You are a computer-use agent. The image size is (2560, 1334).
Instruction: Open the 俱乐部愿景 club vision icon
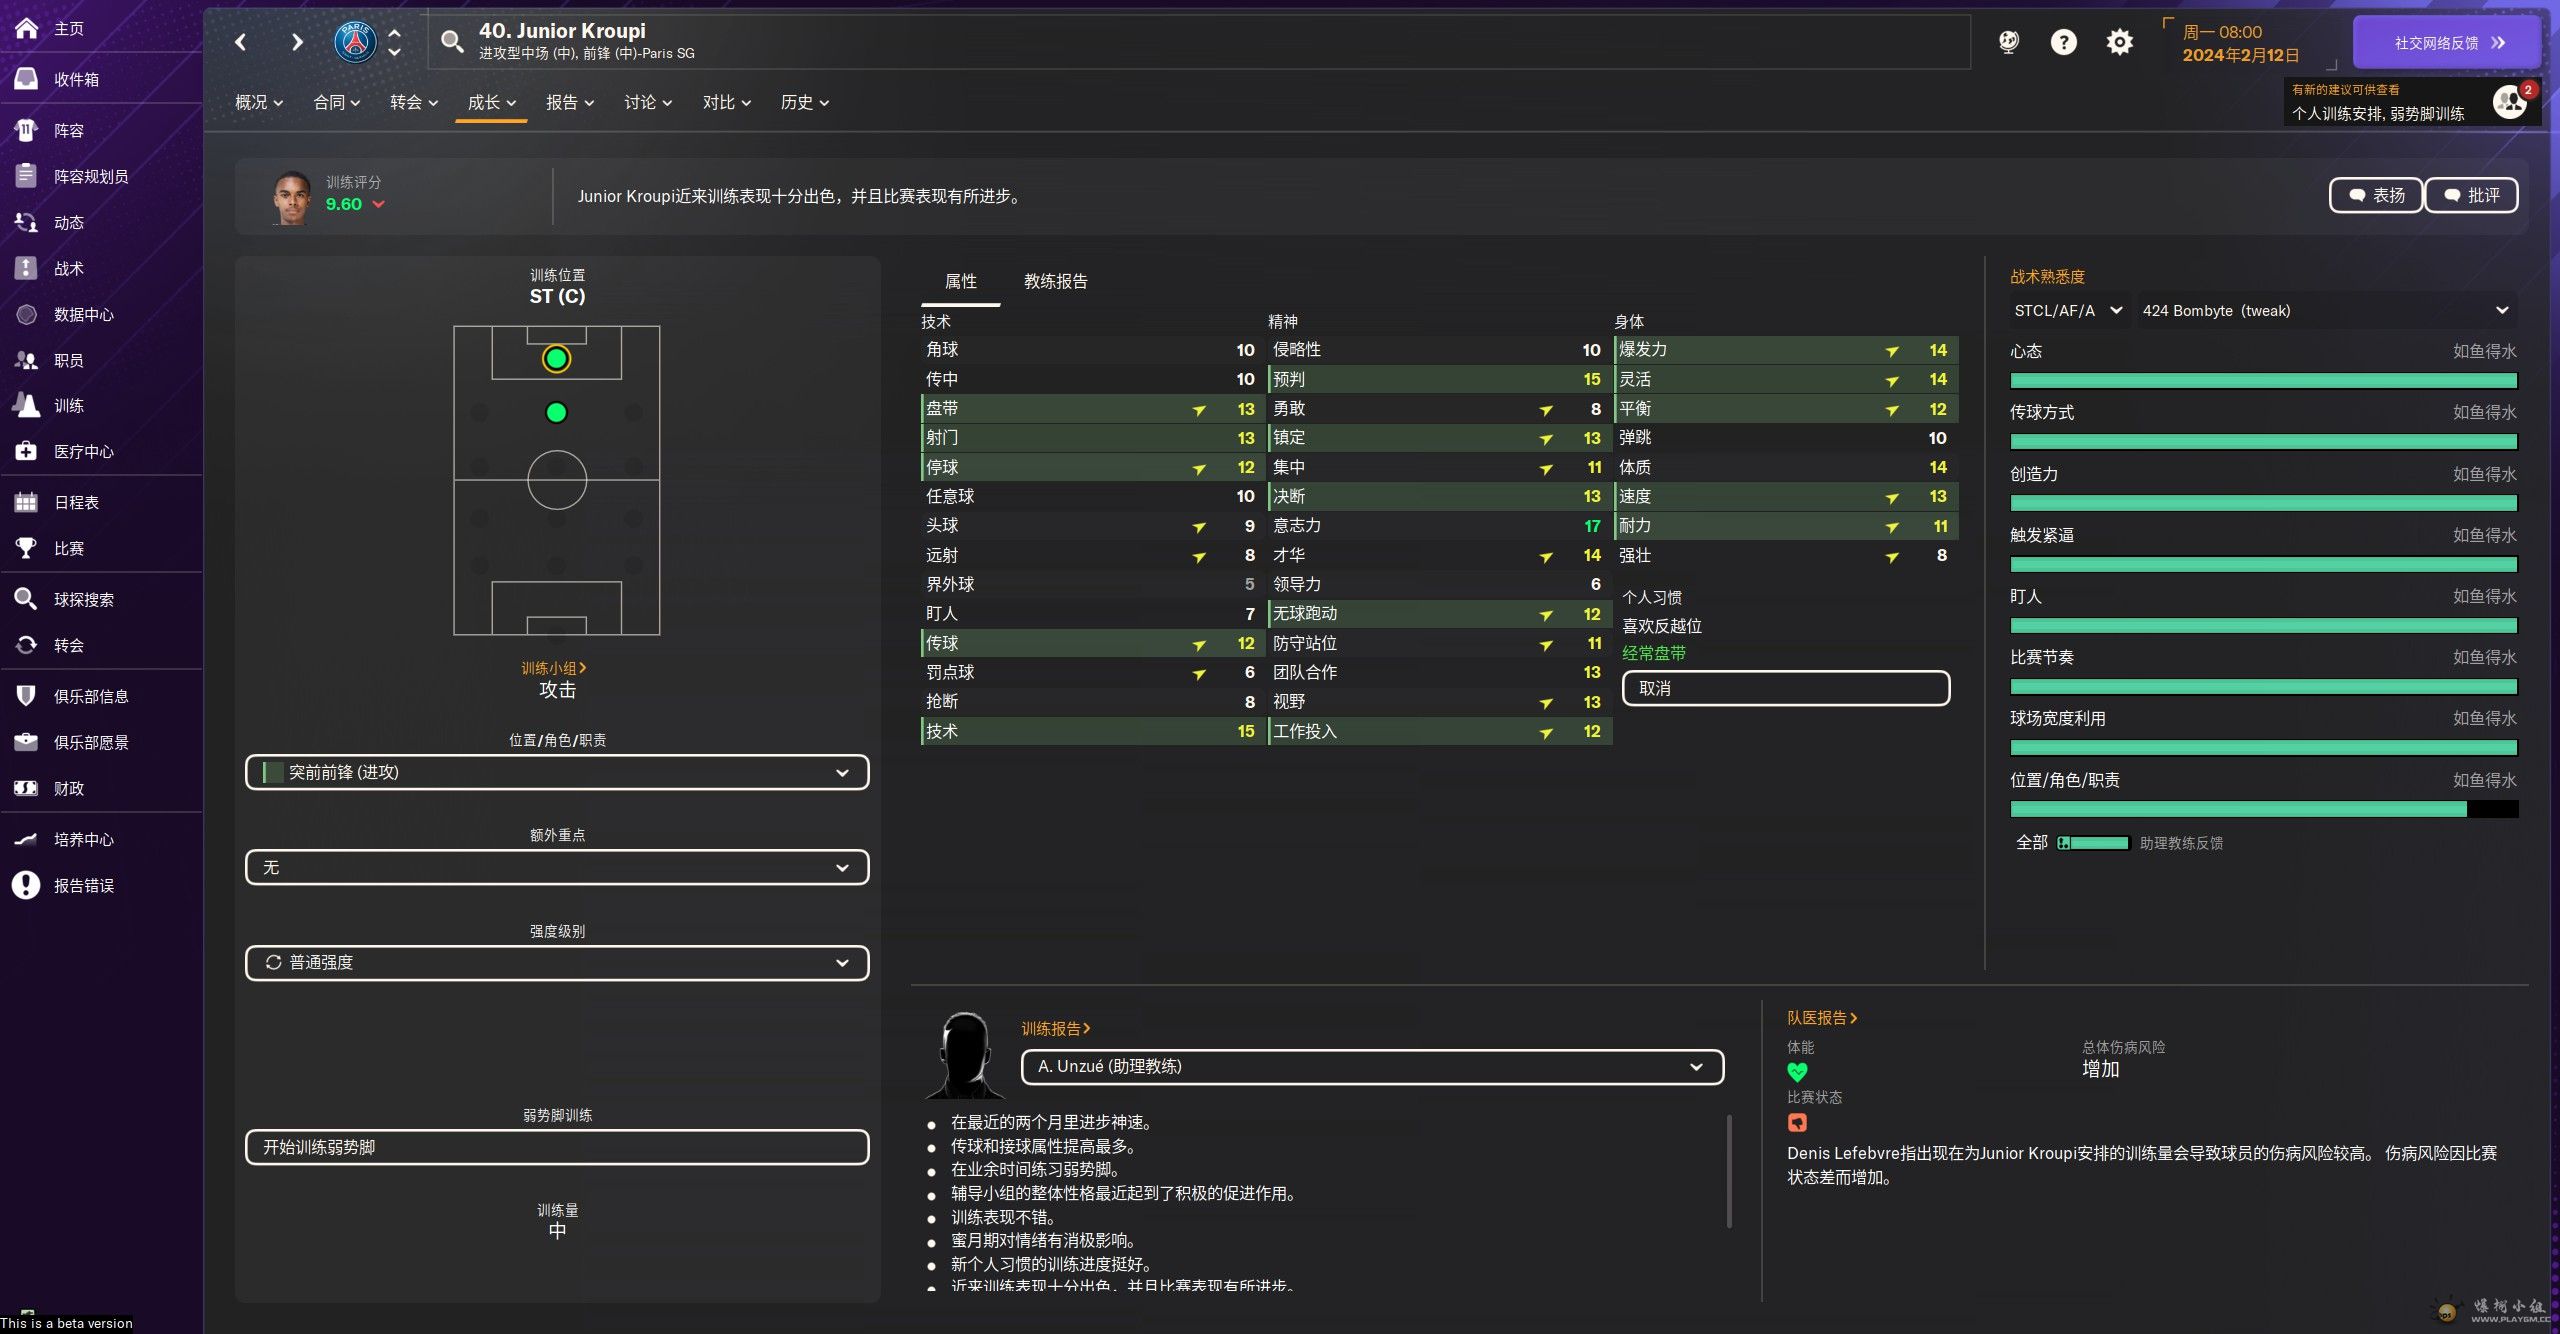[27, 742]
